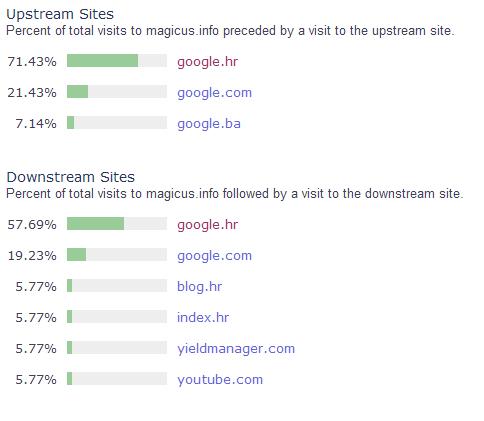Click the 19.23% downstream progress bar
The height and width of the screenshot is (421, 484).
pyautogui.click(x=117, y=255)
